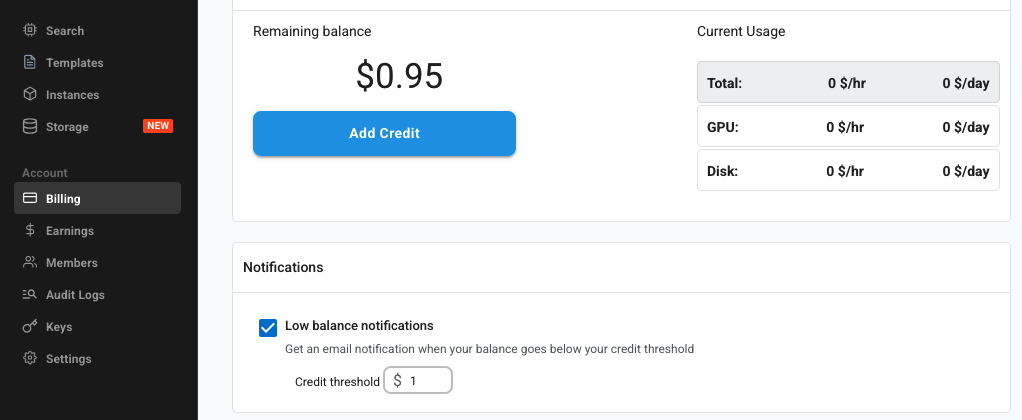Uncheck the Low balance notifications checkbox
Screen dimensions: 1022x420
[x=268, y=328]
